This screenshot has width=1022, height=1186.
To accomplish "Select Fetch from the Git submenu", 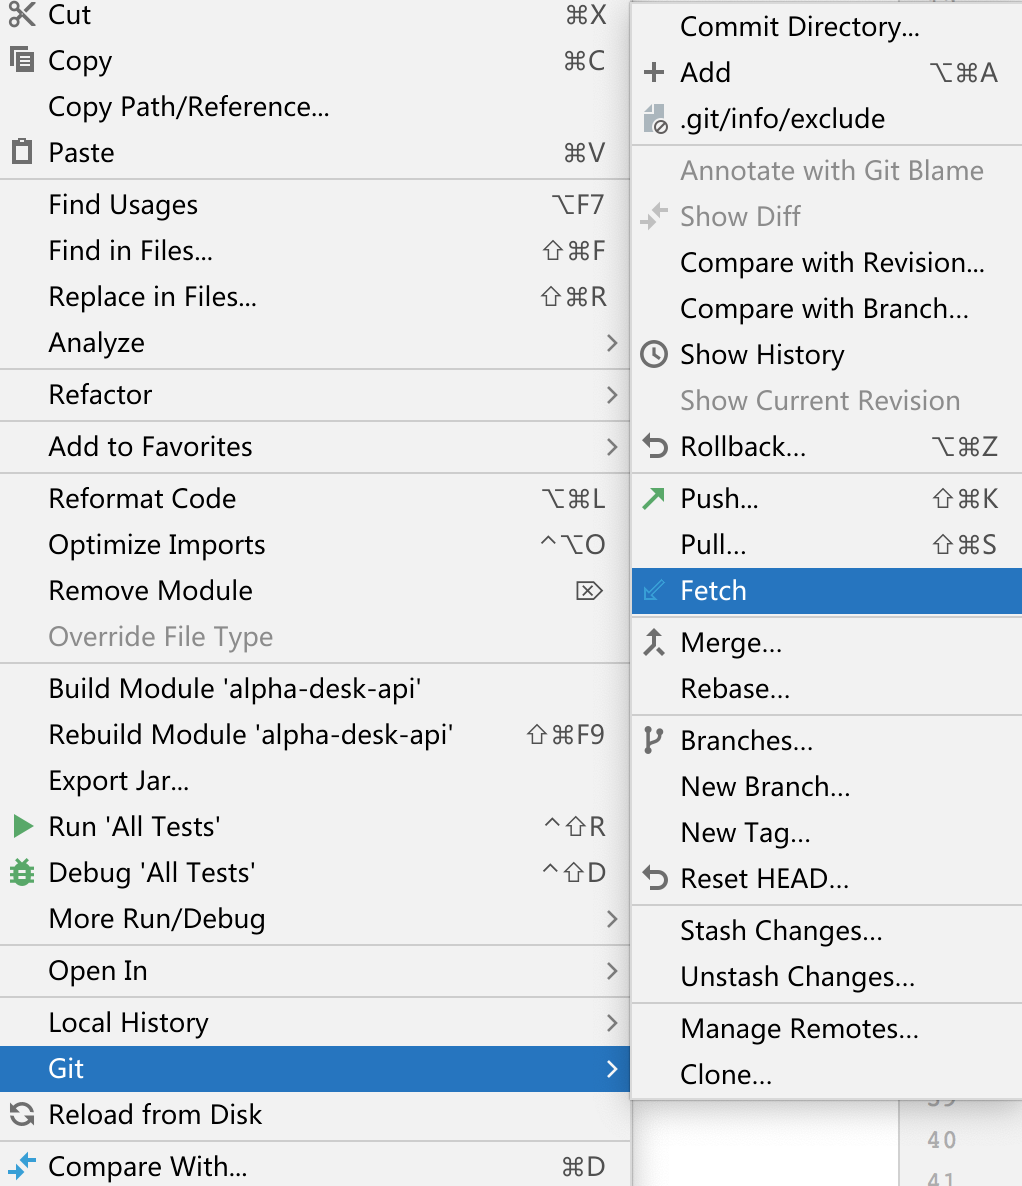I will click(x=714, y=591).
